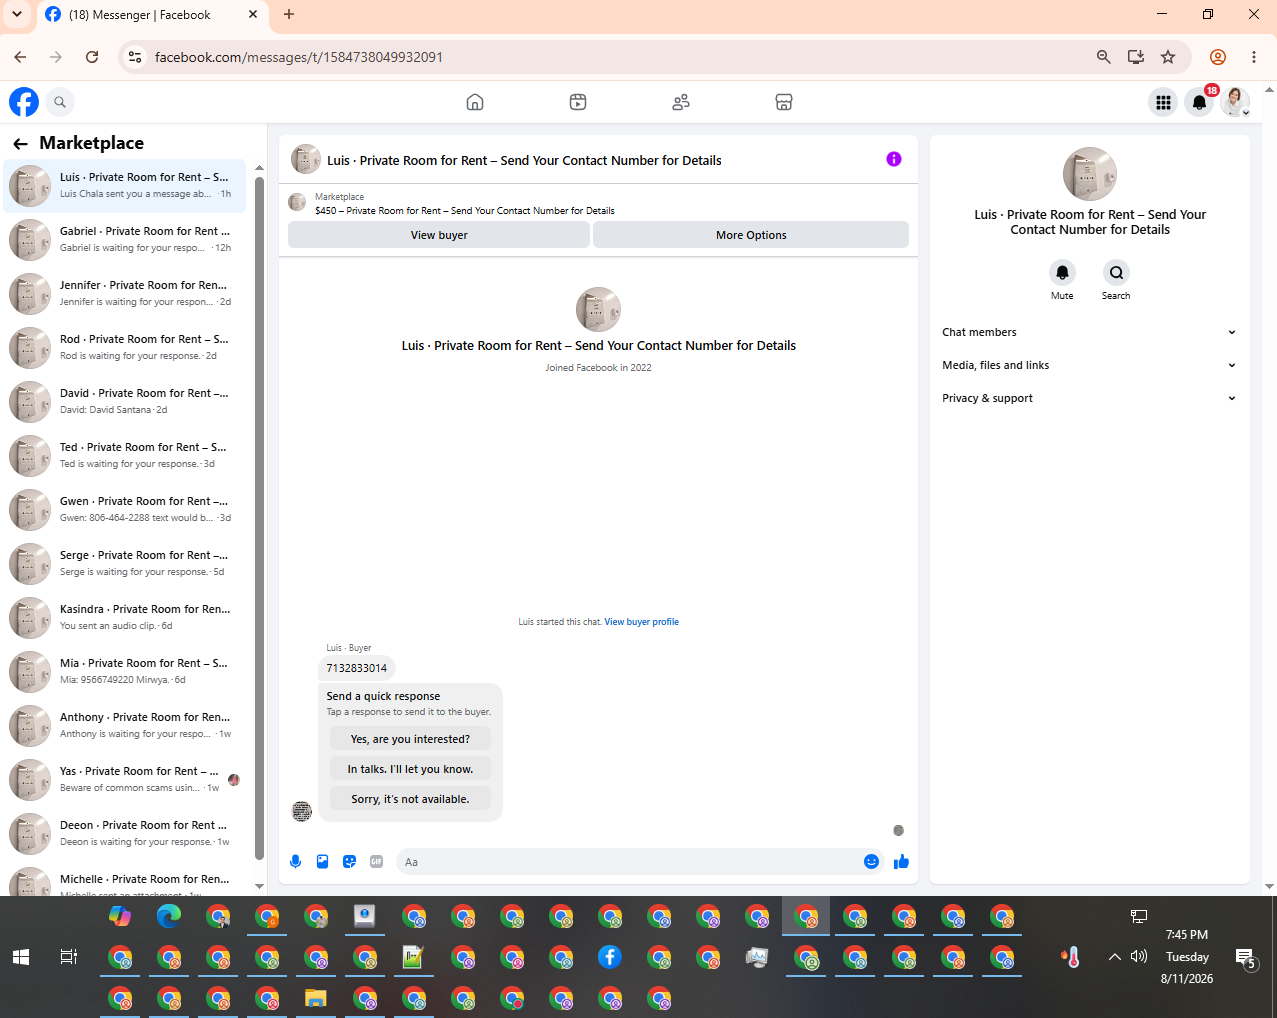Open Yas conversation in chat list

point(124,780)
